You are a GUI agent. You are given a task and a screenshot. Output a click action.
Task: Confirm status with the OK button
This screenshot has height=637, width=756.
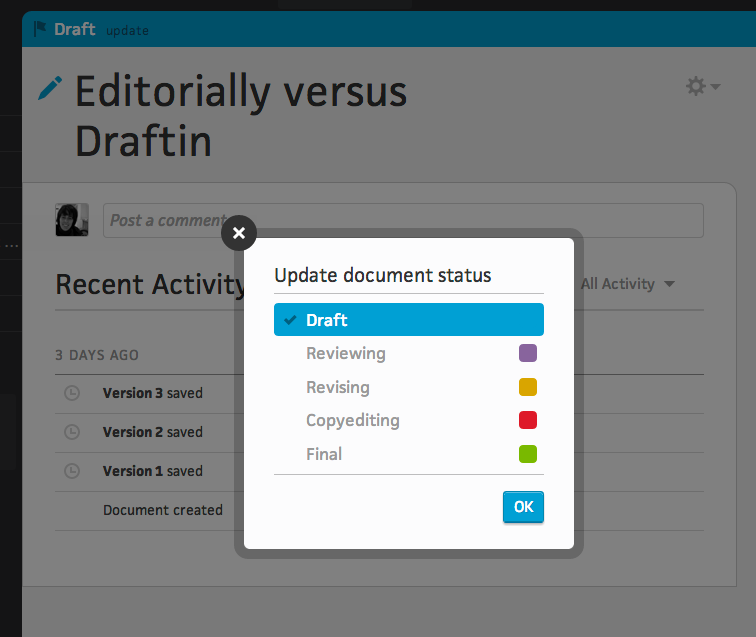coord(523,507)
